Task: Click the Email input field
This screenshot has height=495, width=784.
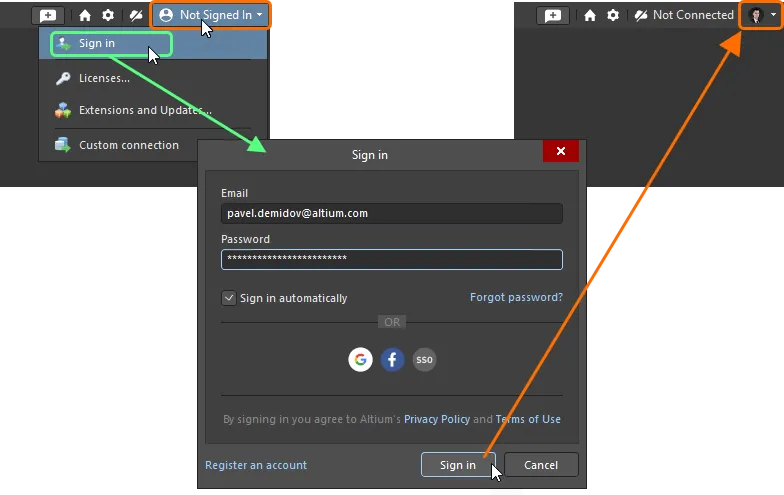Action: pos(392,214)
